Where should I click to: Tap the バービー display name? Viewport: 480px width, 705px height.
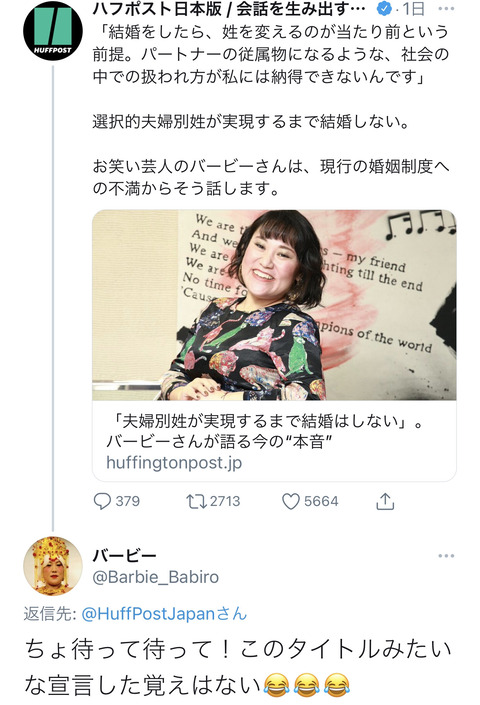point(124,556)
